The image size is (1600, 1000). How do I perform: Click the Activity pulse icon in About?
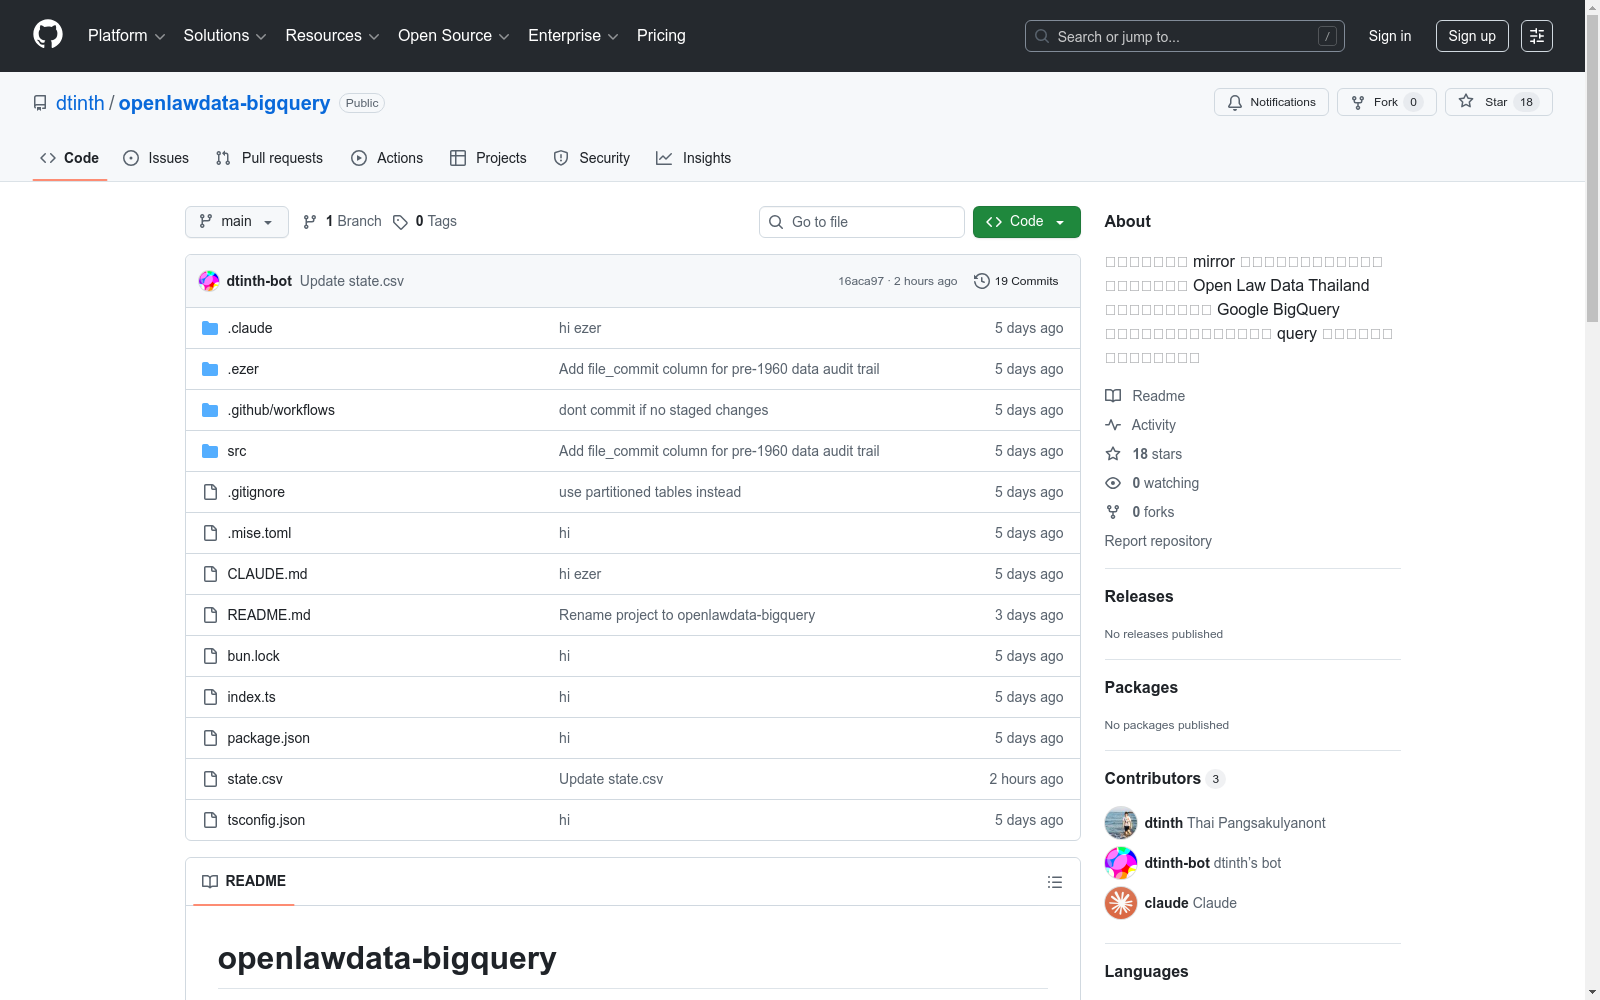pos(1113,425)
